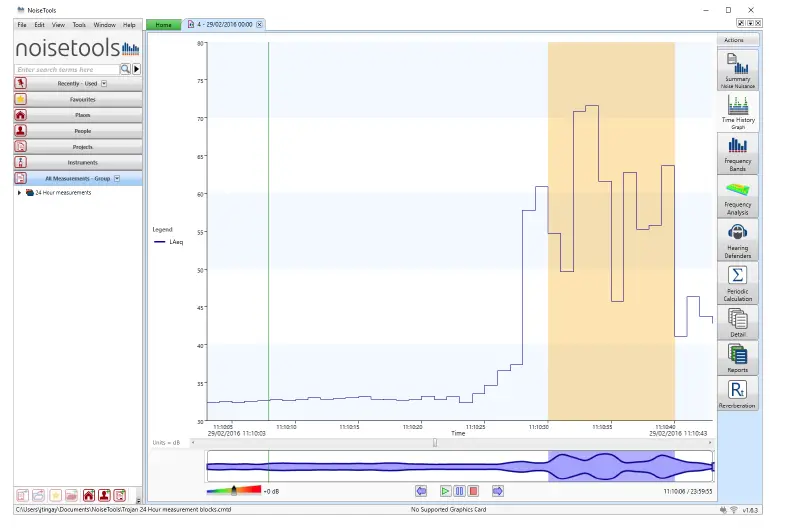Click the search magnifier icon
The width and height of the screenshot is (791, 532).
[x=125, y=69]
